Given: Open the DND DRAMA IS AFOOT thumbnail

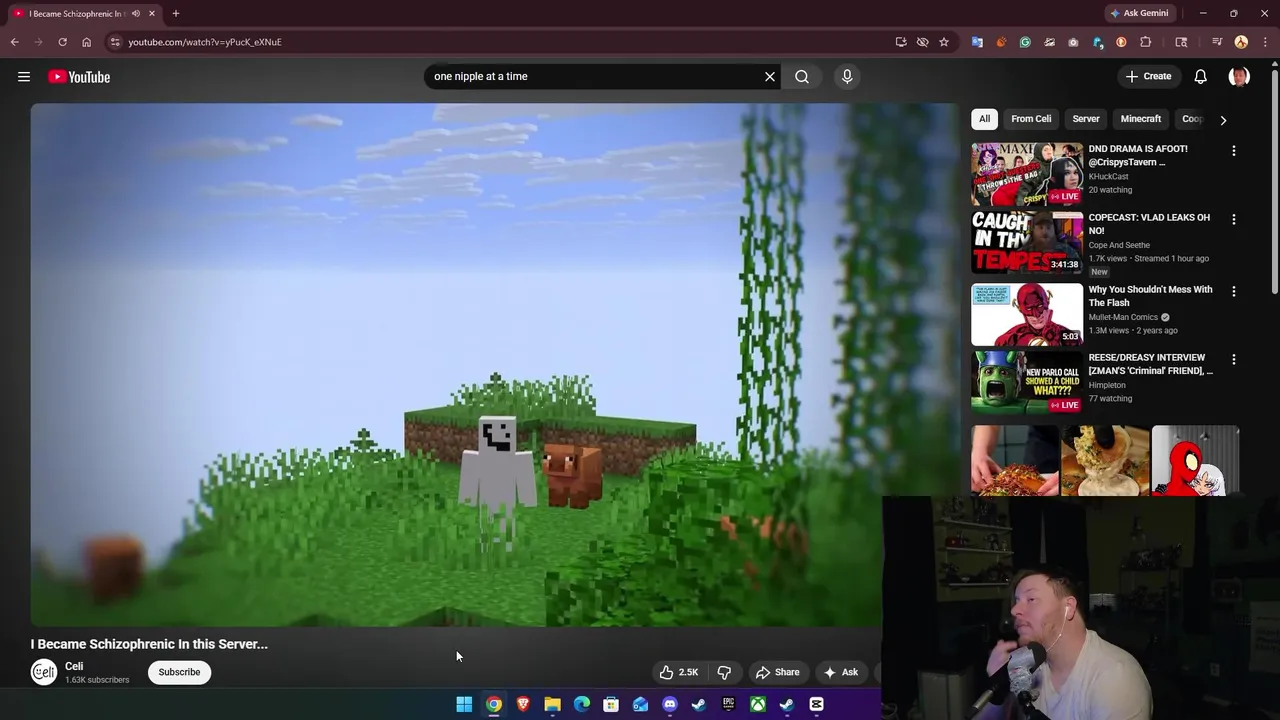Looking at the screenshot, I should (1027, 174).
